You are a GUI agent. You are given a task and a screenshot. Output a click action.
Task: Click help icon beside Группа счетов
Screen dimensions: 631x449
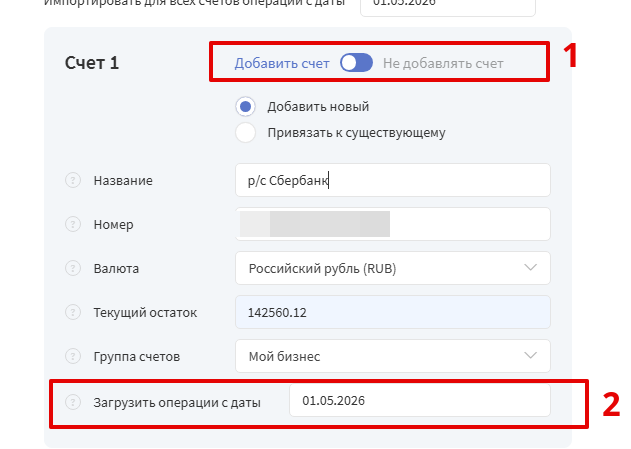(x=73, y=356)
